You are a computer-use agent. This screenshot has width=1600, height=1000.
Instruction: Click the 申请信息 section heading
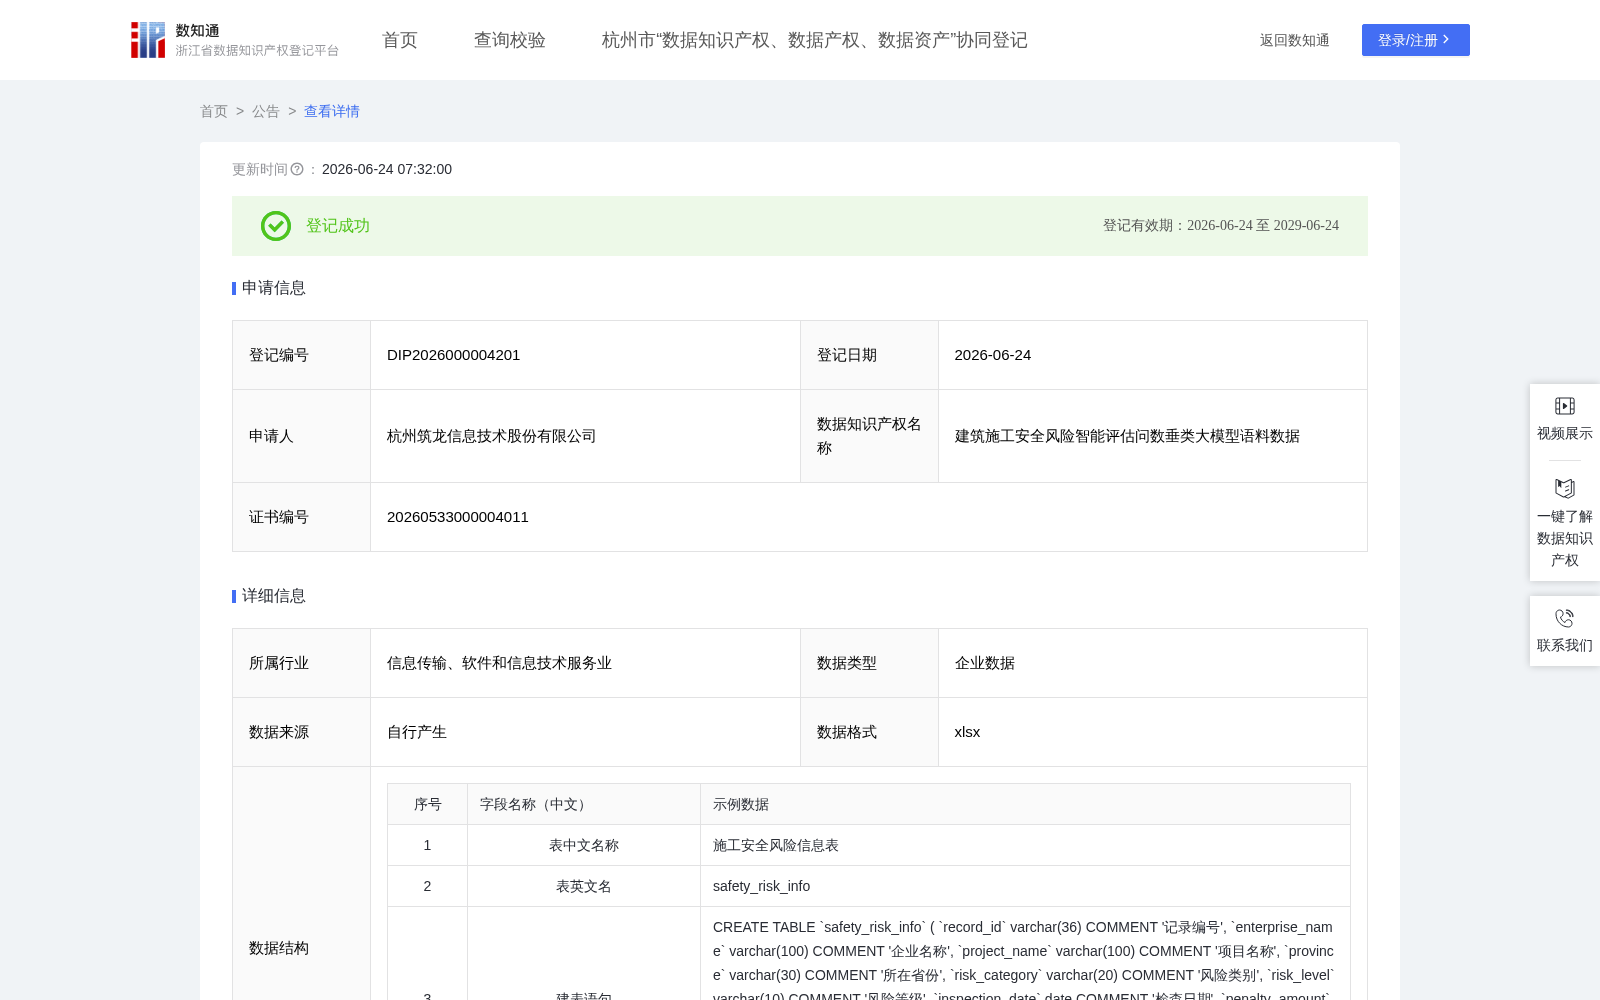pos(274,288)
